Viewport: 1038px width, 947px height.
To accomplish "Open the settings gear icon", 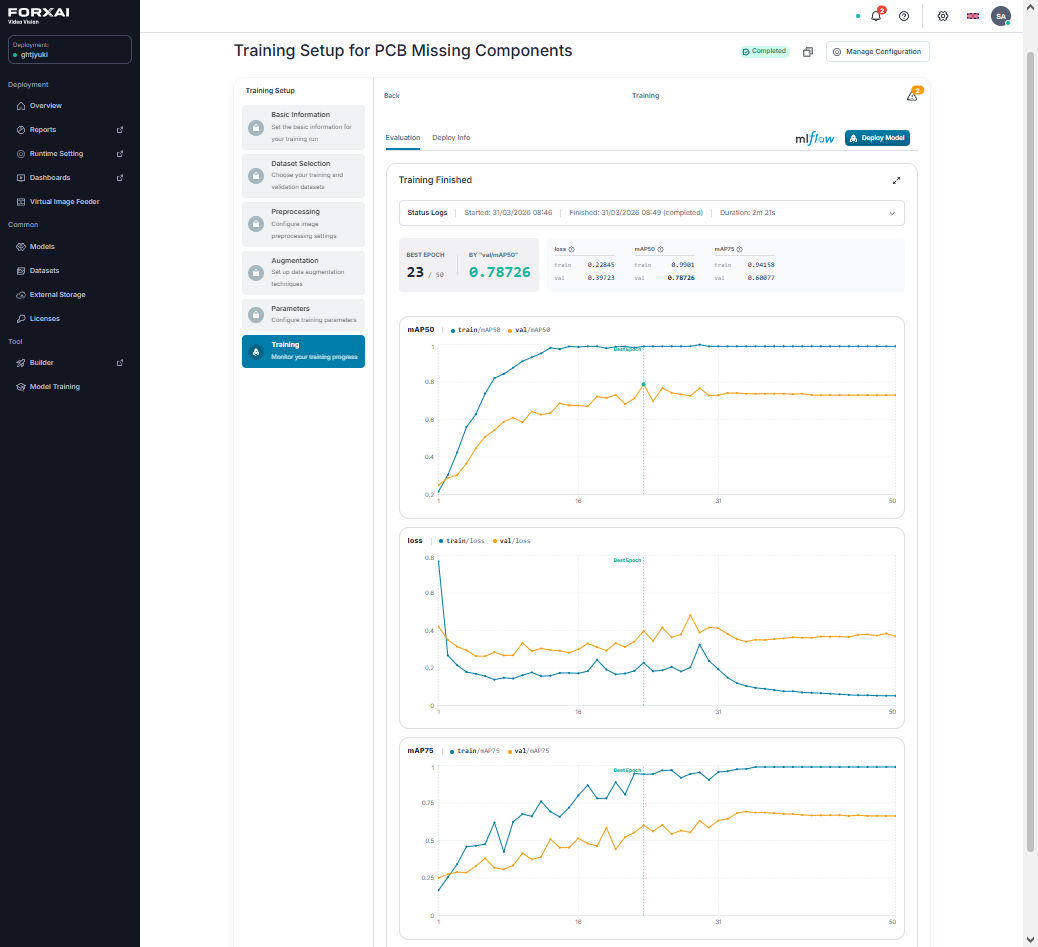I will (943, 16).
